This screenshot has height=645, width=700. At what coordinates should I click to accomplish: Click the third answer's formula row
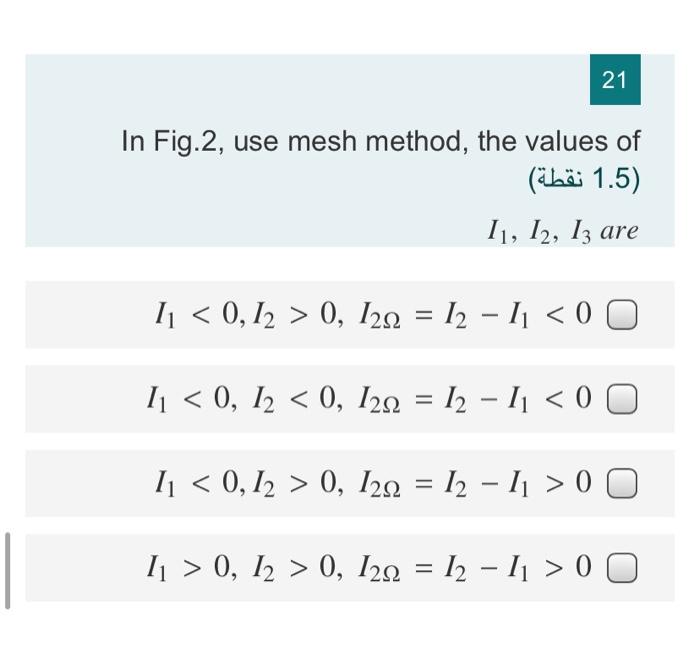click(350, 483)
